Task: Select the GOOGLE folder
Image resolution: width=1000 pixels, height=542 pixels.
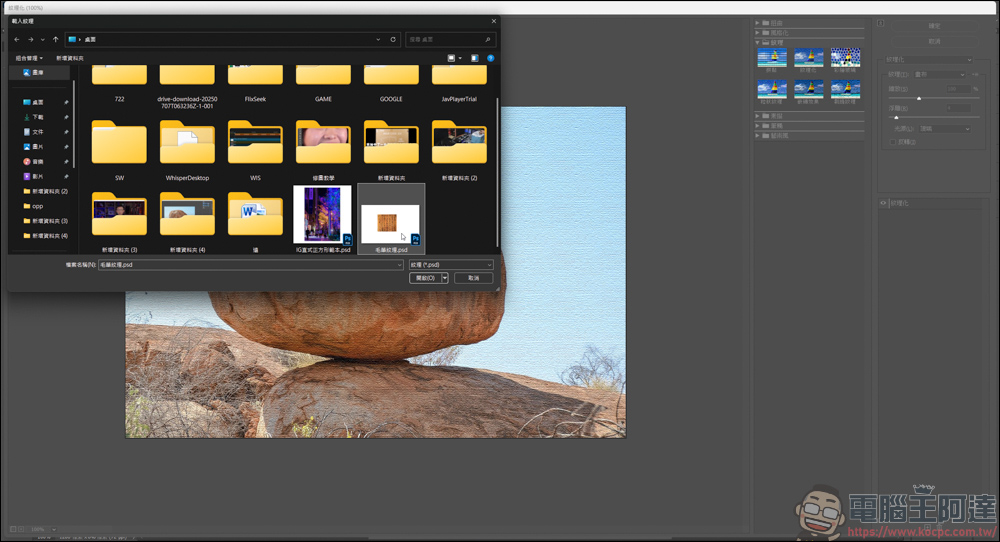Action: tap(391, 84)
